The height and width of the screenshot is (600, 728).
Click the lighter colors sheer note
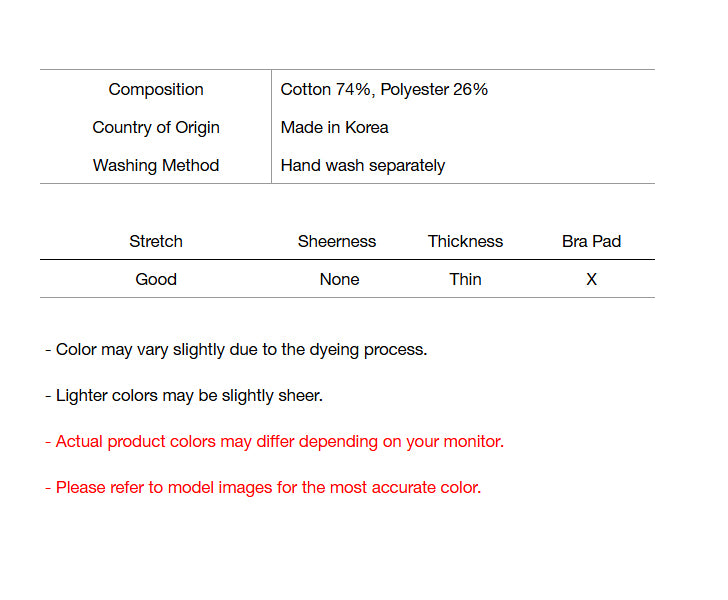[x=184, y=396]
